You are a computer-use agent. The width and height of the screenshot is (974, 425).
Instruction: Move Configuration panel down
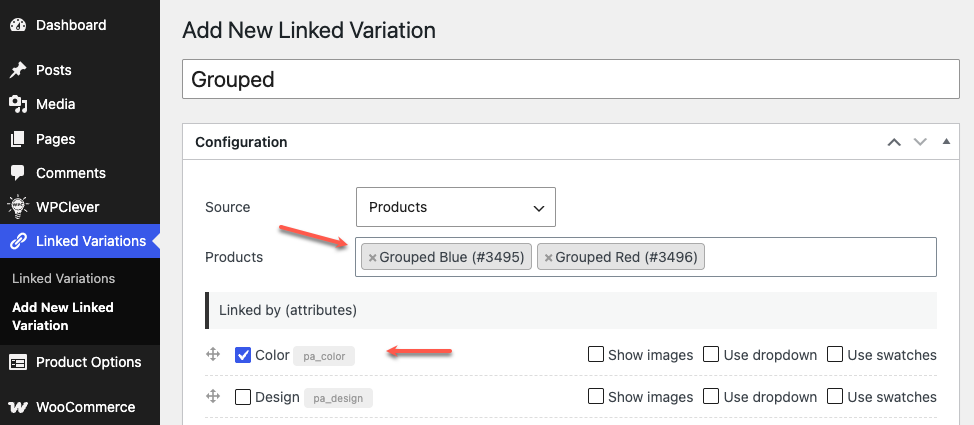[920, 142]
